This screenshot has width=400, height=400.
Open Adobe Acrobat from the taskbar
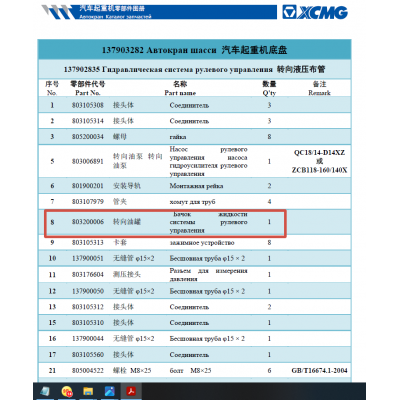pos(131,391)
